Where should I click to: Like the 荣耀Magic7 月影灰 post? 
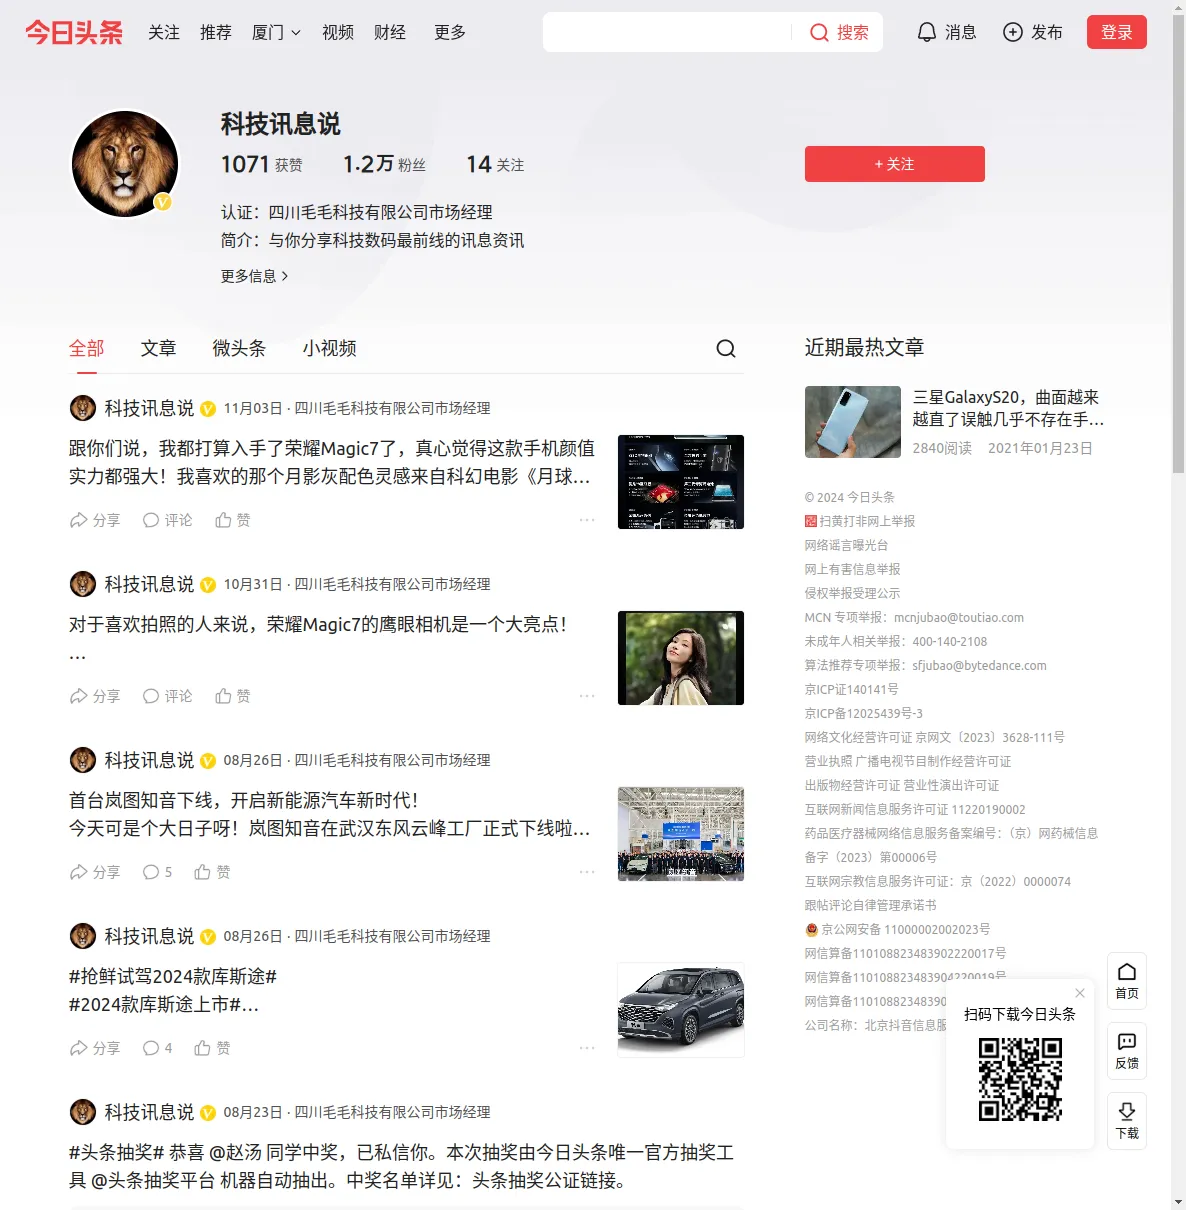(233, 520)
